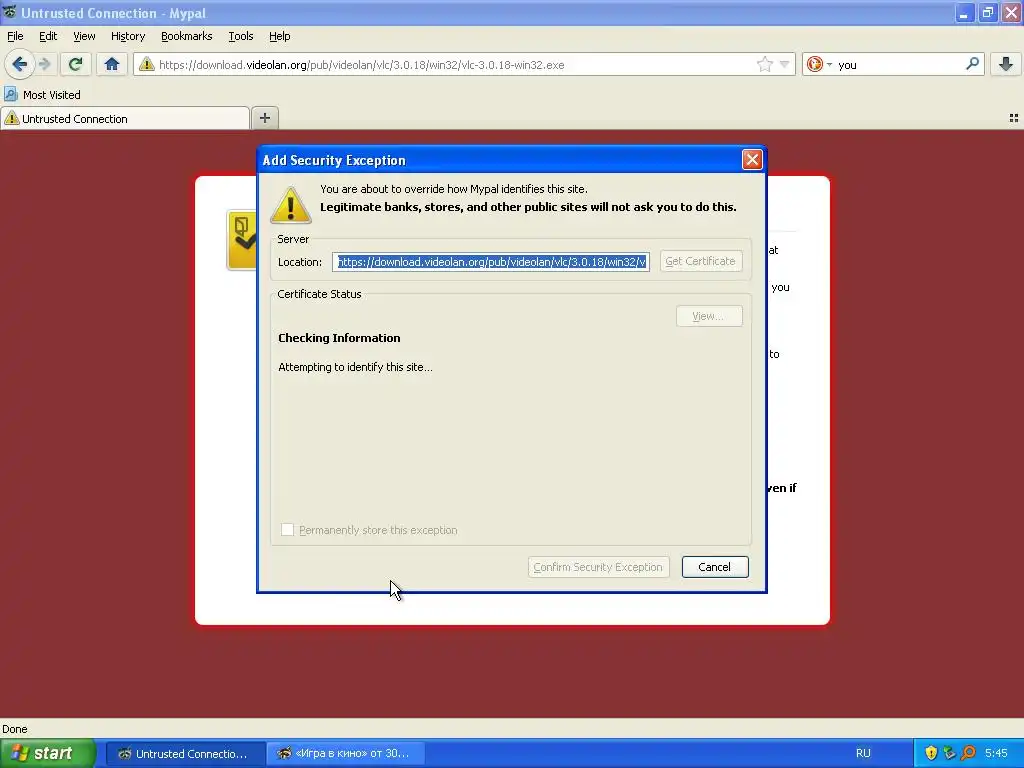Click the browser Back arrow button
Screen dimensions: 1024x768
coord(20,64)
